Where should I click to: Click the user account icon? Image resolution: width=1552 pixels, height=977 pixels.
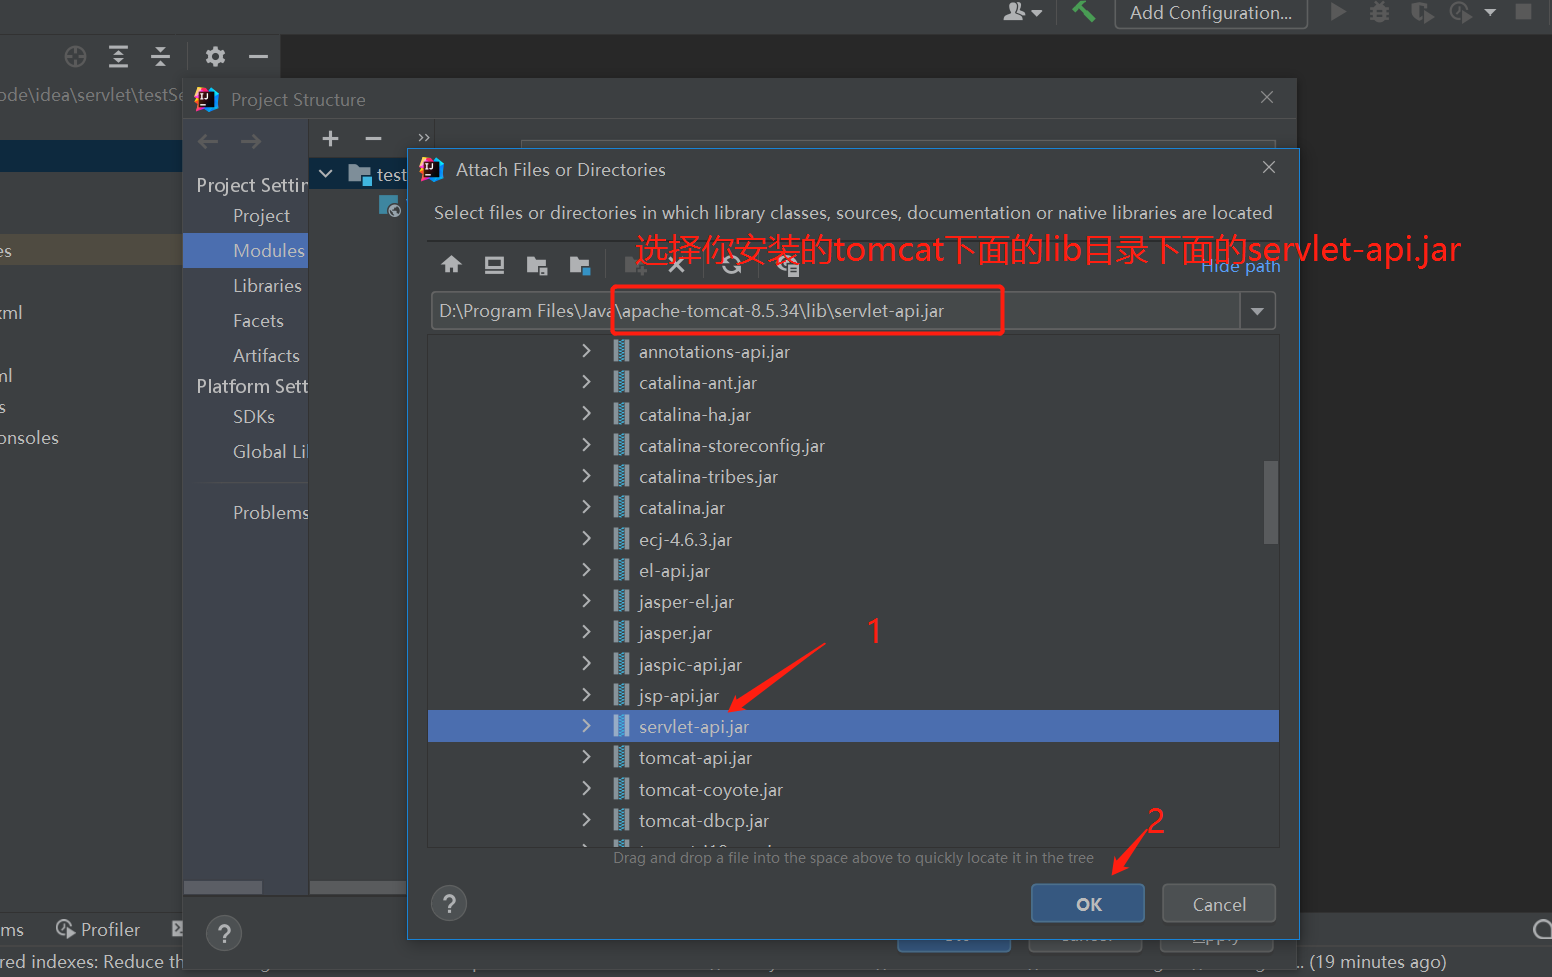(1015, 12)
